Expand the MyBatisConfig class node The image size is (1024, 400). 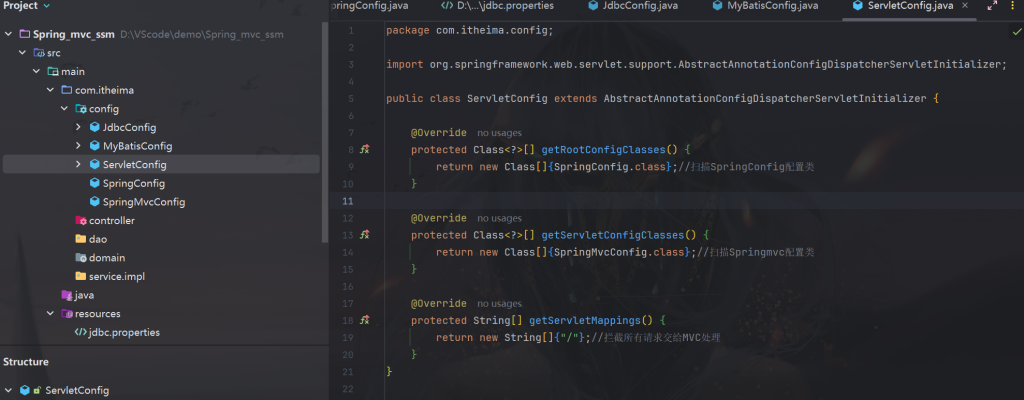pos(79,146)
